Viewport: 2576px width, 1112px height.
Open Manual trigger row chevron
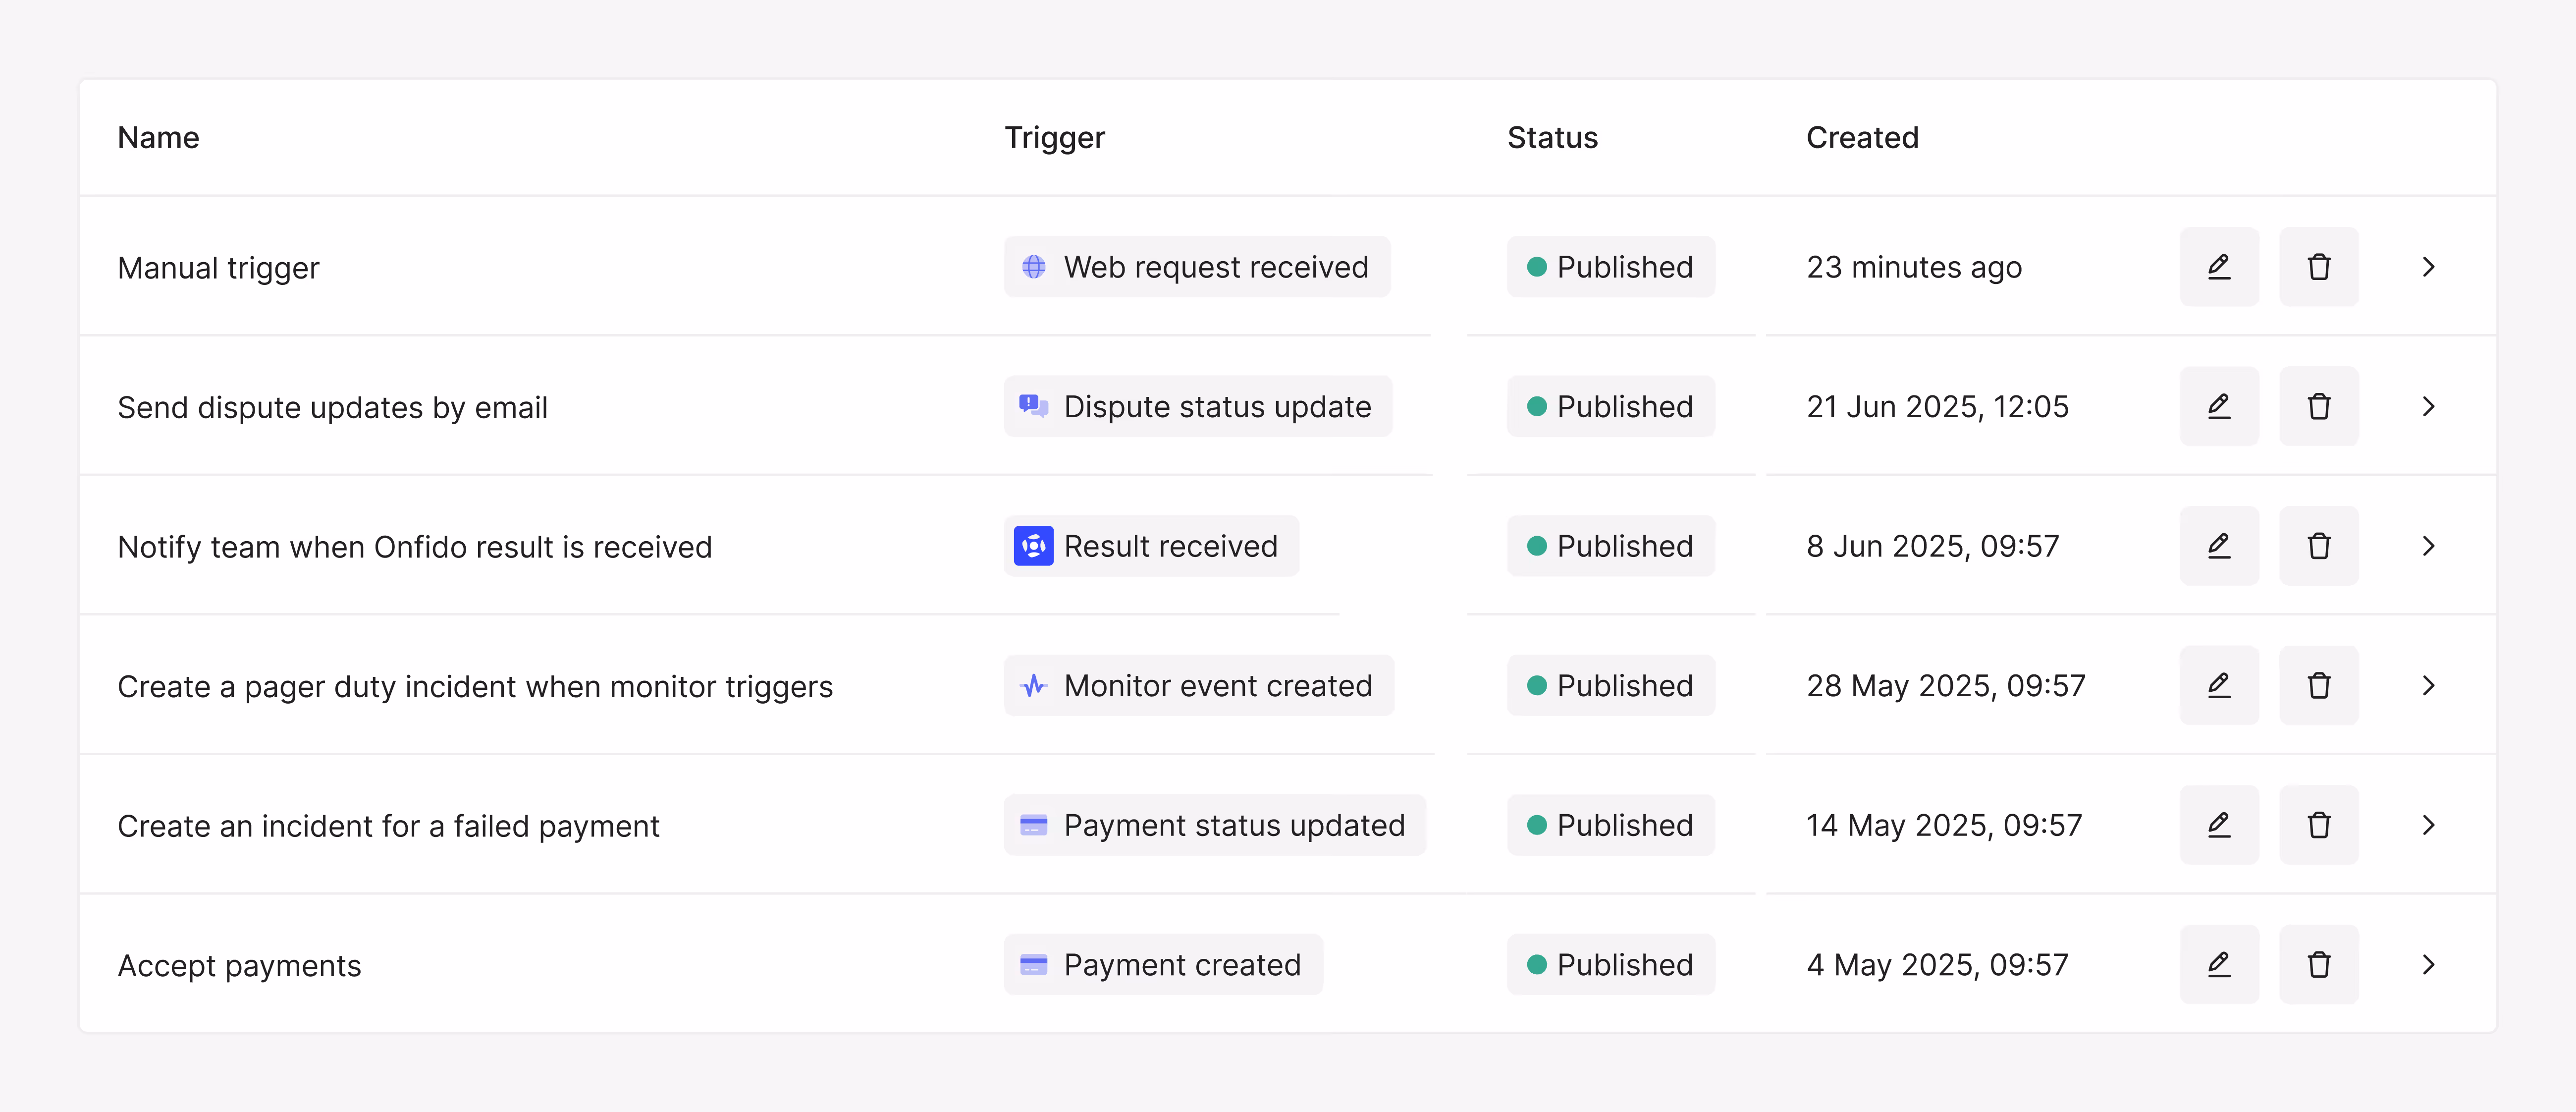2428,267
